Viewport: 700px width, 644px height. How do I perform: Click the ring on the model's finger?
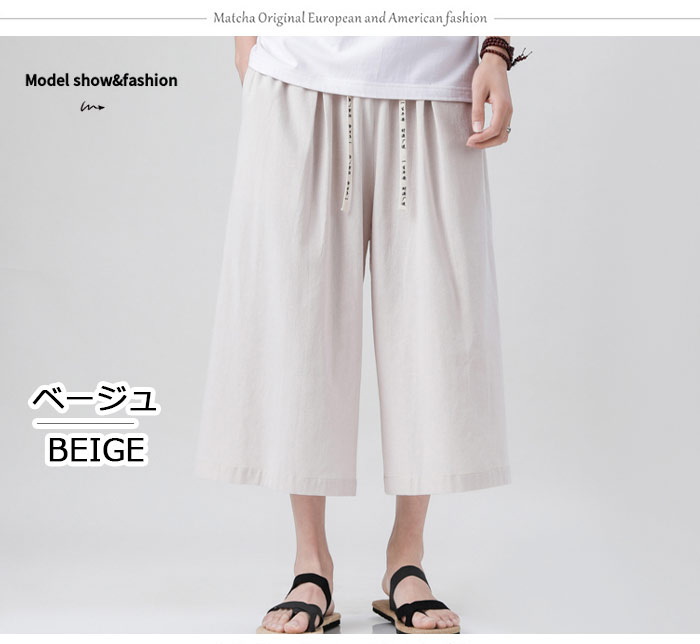coord(508,130)
